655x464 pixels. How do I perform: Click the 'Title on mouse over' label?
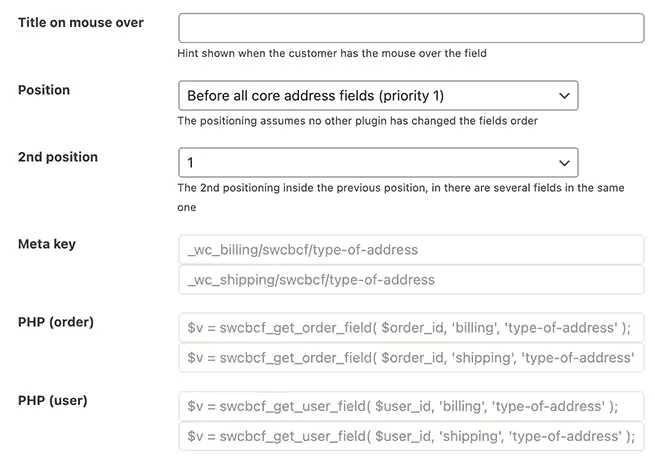81,23
